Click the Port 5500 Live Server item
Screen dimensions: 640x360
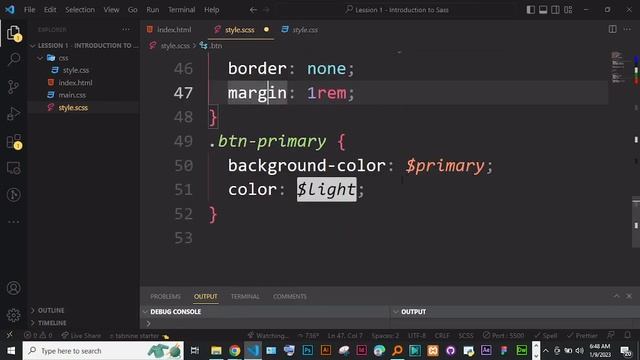[503, 336]
